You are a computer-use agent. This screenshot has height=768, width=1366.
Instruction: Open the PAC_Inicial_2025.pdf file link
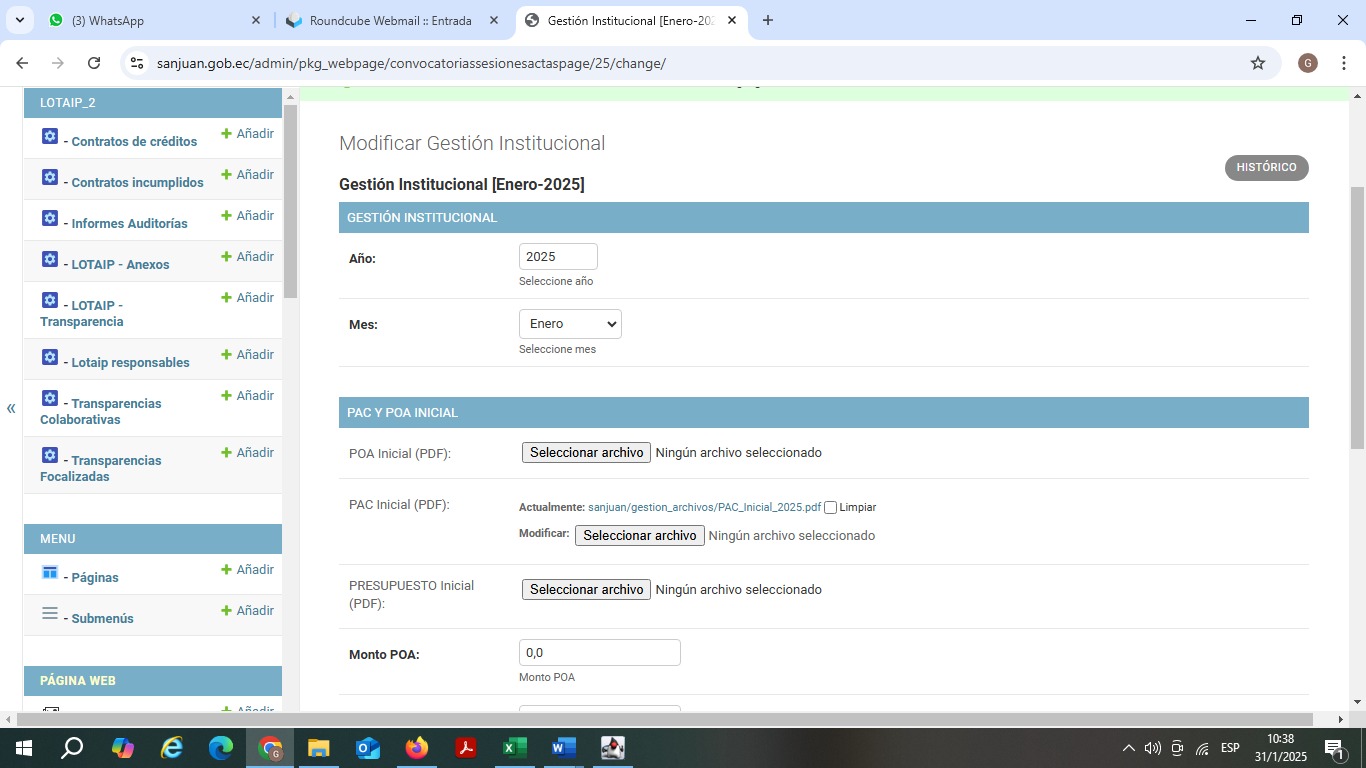[704, 507]
